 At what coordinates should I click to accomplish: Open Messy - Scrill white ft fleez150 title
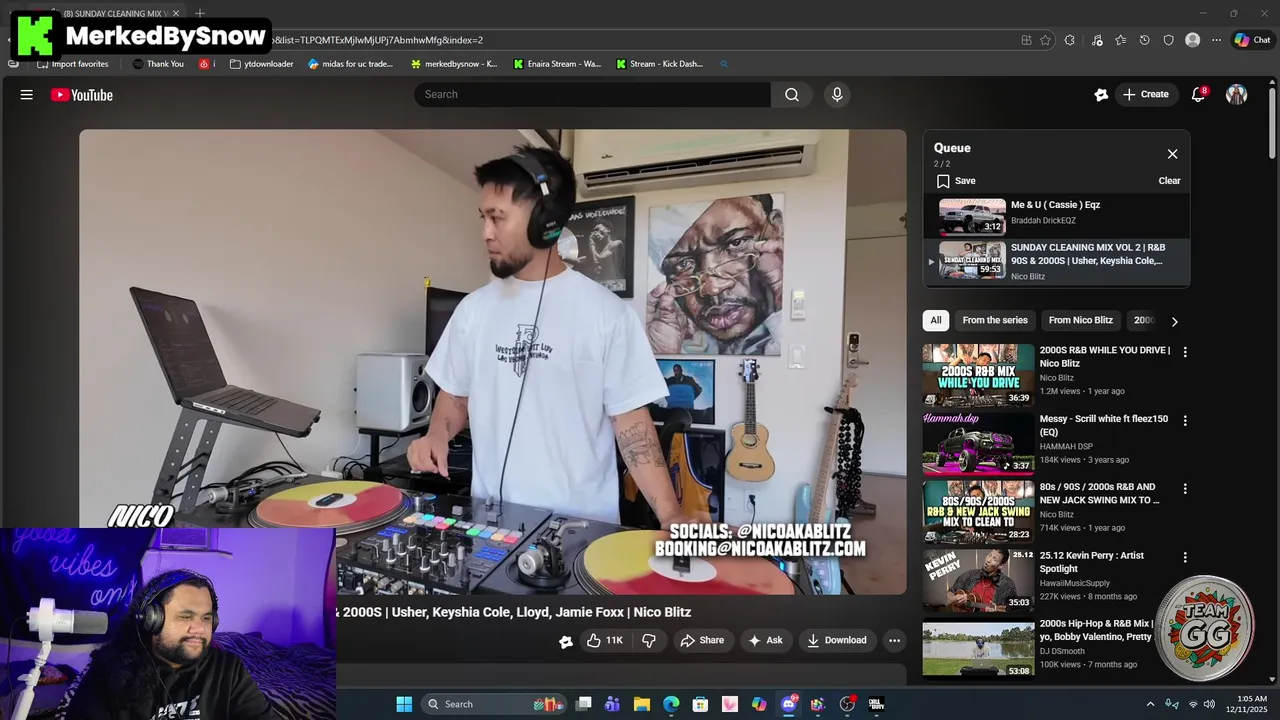coord(1103,425)
